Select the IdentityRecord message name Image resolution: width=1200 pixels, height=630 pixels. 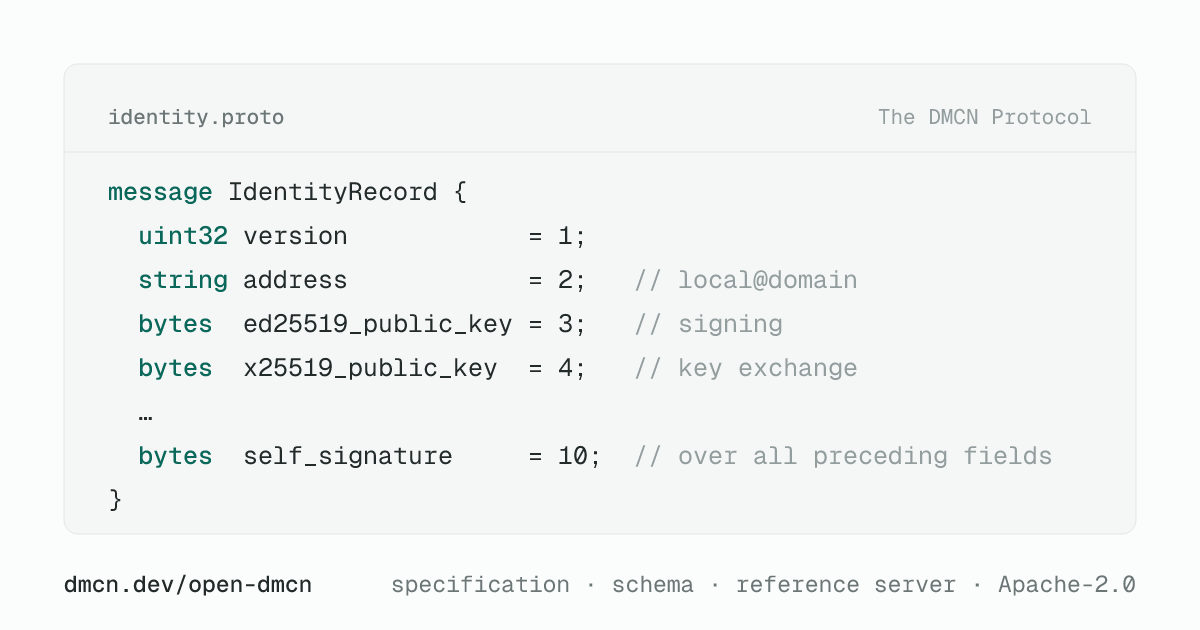tap(333, 192)
